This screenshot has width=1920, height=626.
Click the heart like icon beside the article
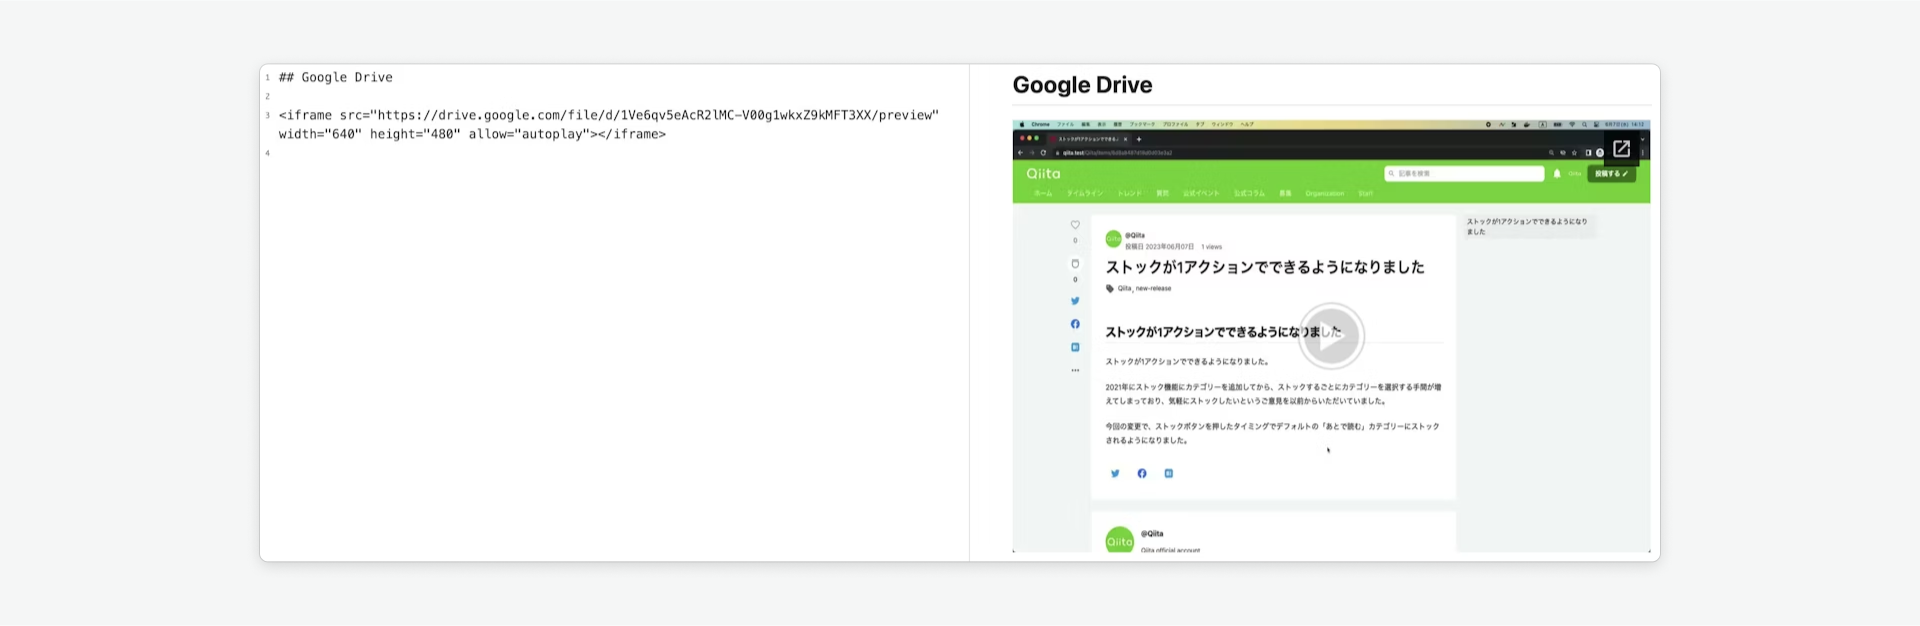point(1075,225)
